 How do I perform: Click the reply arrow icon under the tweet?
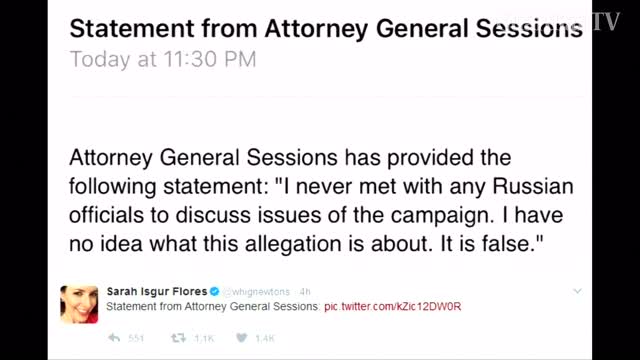tap(114, 338)
